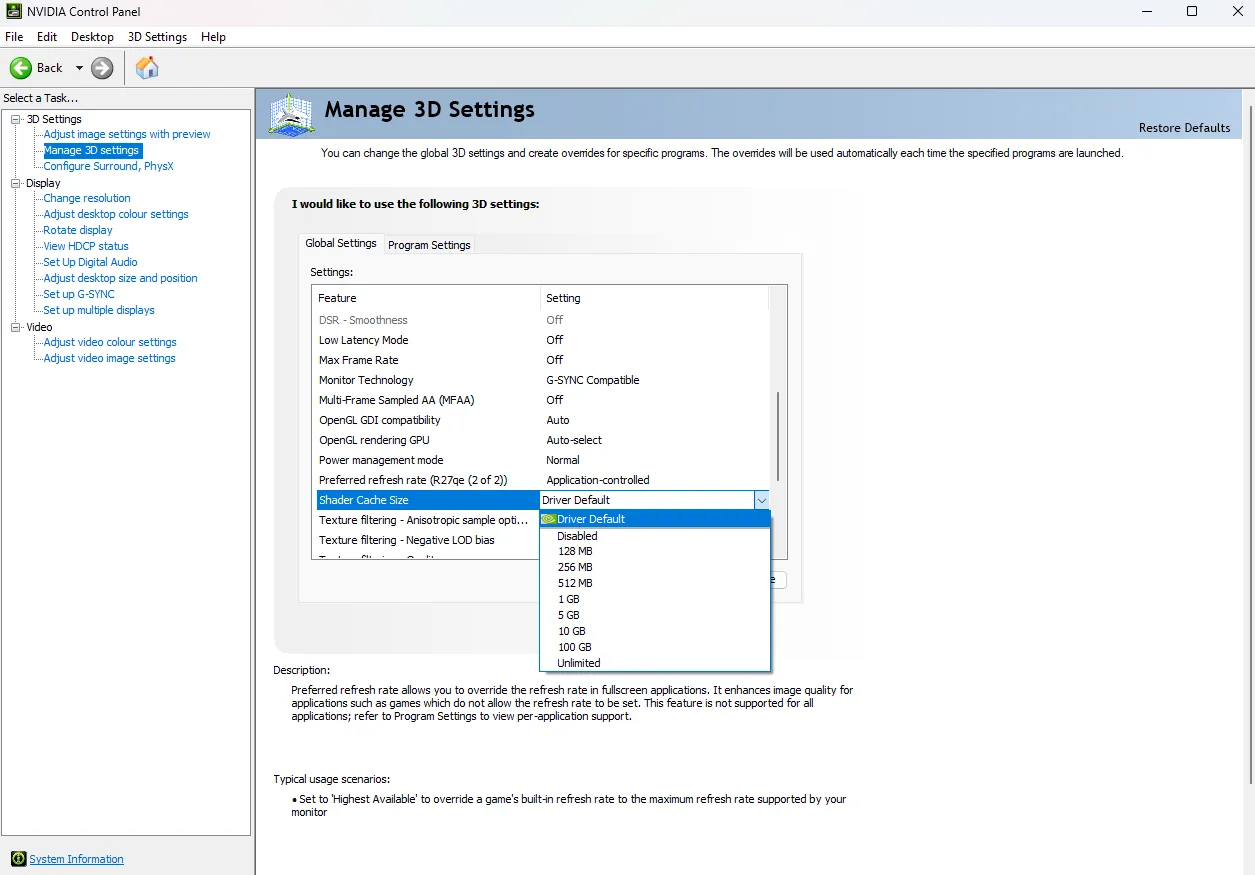Choose Driver Default option in list

click(655, 519)
